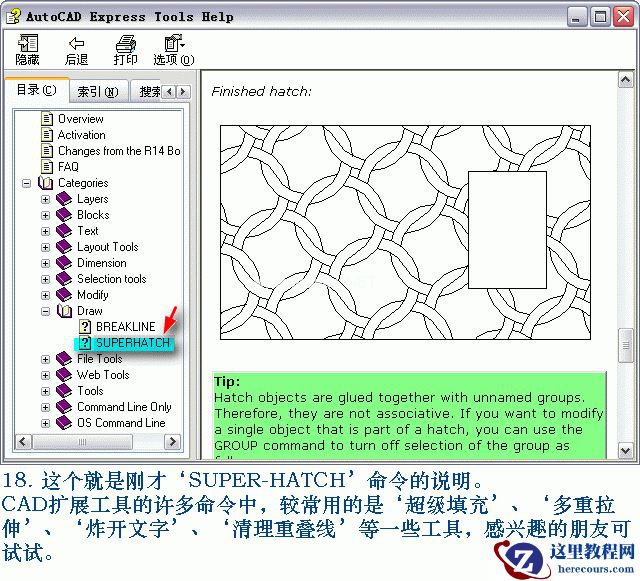Maximize the AutoCAD Express Tools Help window
The width and height of the screenshot is (640, 581).
[600, 17]
